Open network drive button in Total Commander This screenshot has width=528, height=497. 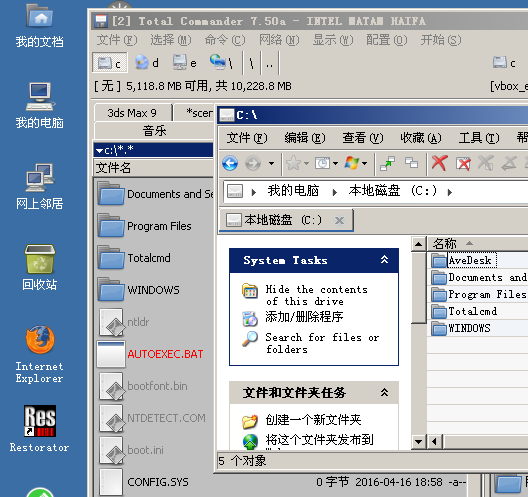221,62
